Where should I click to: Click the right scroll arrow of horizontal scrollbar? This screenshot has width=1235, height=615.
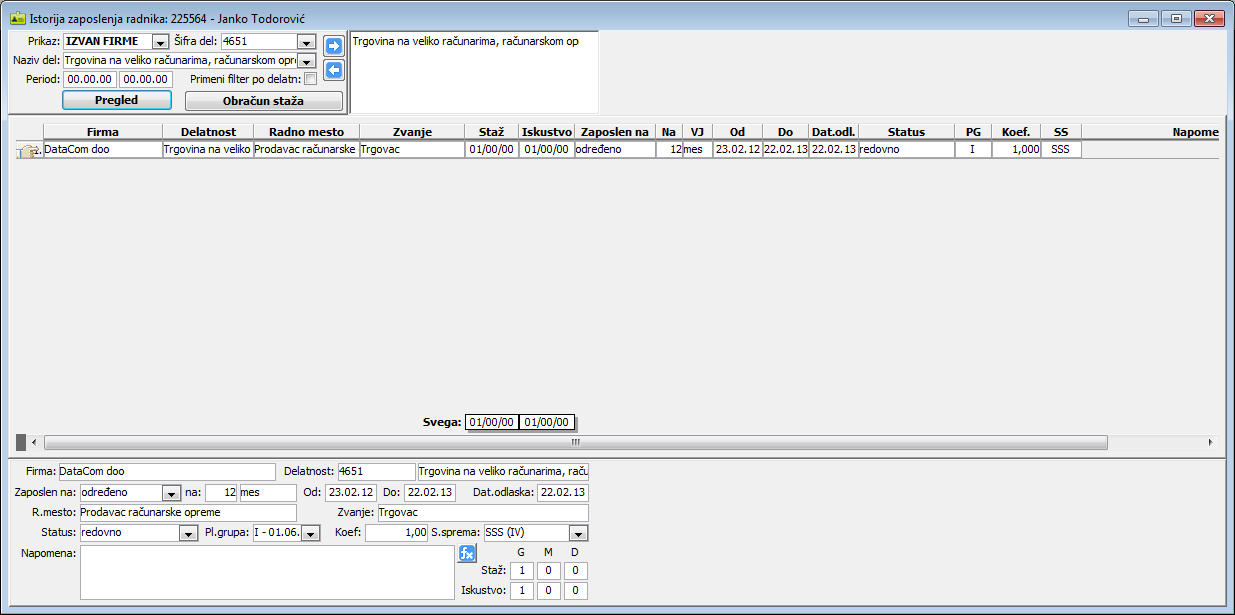coord(1210,442)
